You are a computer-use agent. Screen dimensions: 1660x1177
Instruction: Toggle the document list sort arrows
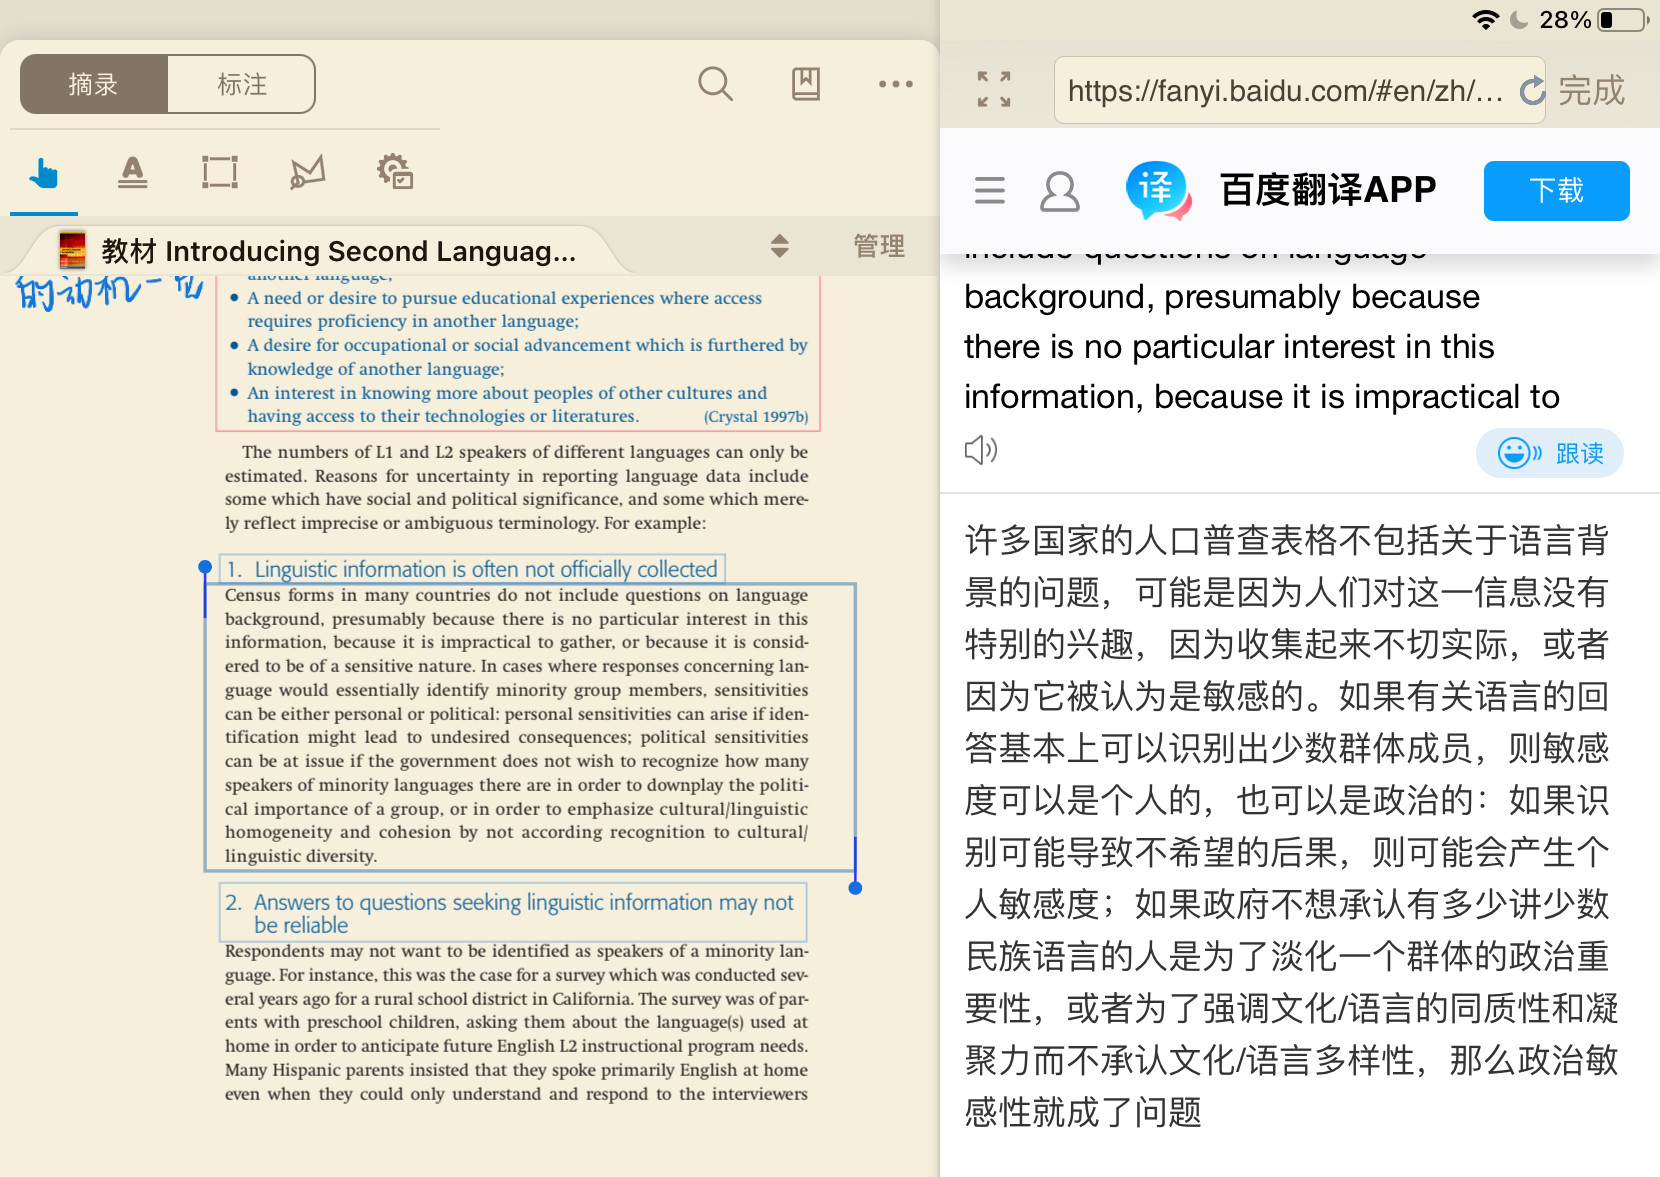click(x=780, y=246)
